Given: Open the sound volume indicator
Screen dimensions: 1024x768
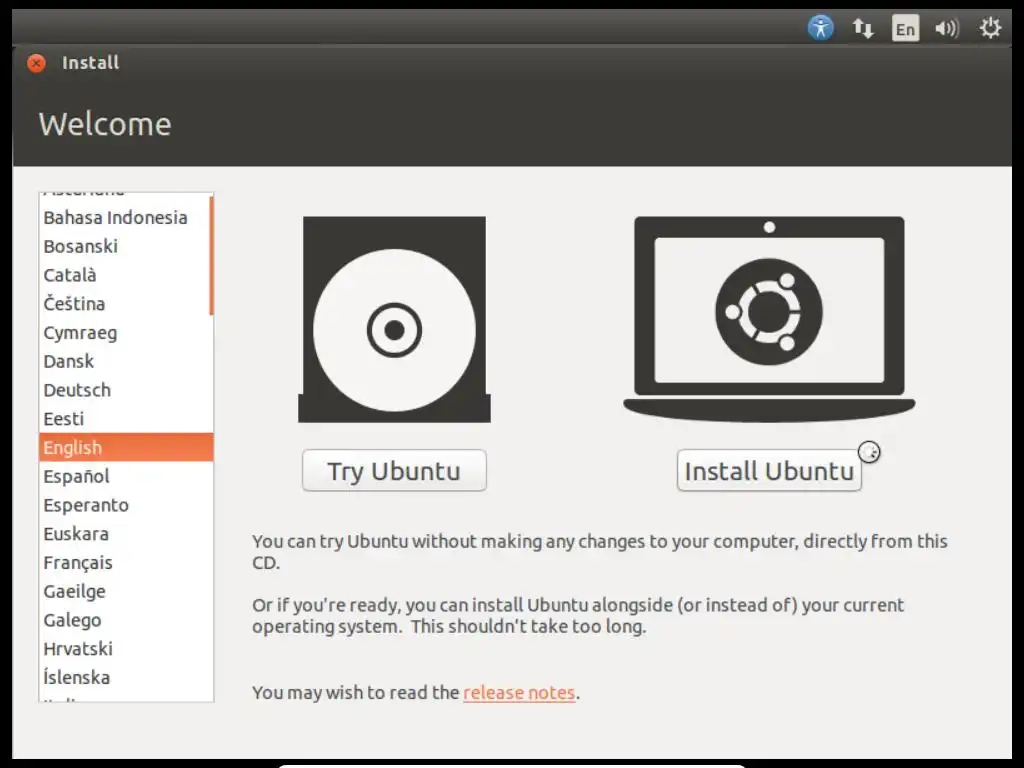Looking at the screenshot, I should [947, 28].
